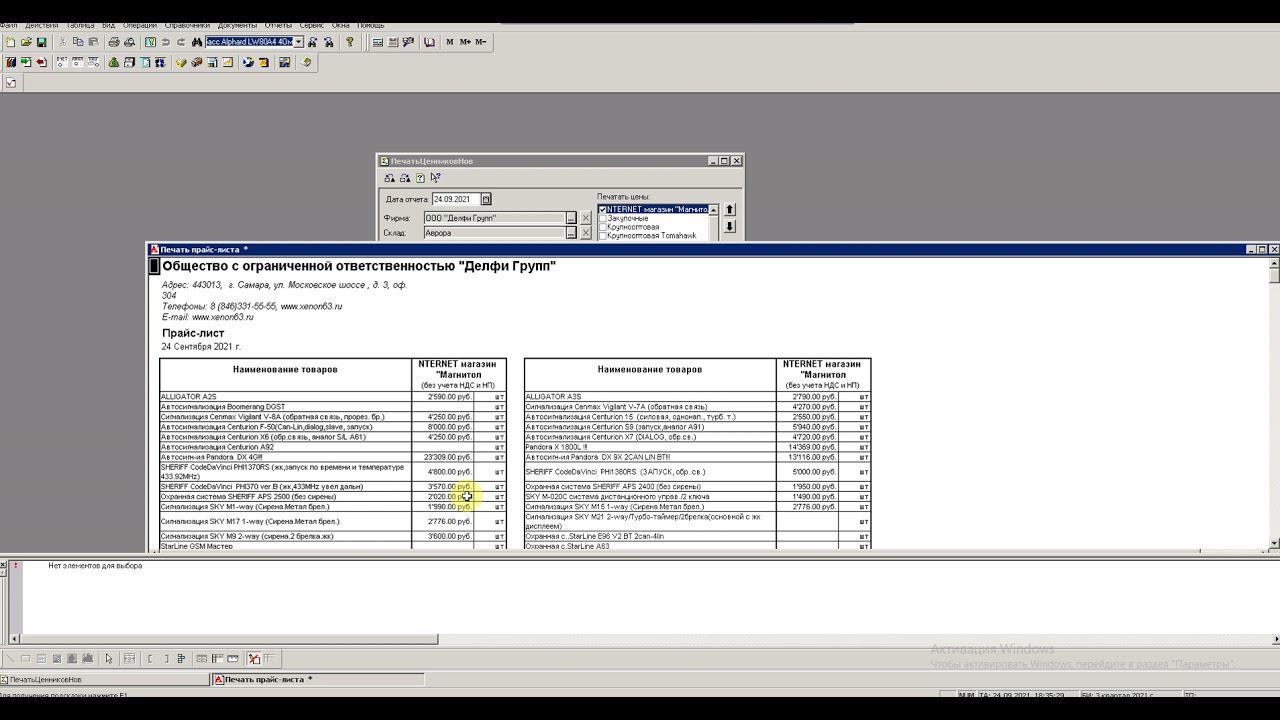Image resolution: width=1280 pixels, height=720 pixels.
Task: Click the M+ memory add button
Action: 465,42
